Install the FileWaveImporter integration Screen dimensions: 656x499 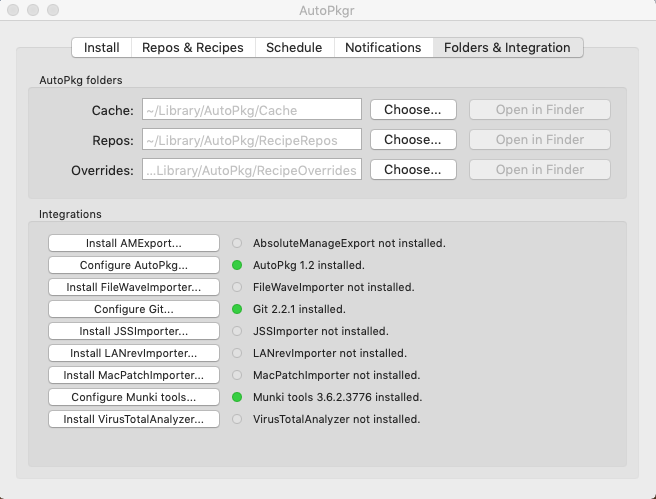click(x=134, y=287)
